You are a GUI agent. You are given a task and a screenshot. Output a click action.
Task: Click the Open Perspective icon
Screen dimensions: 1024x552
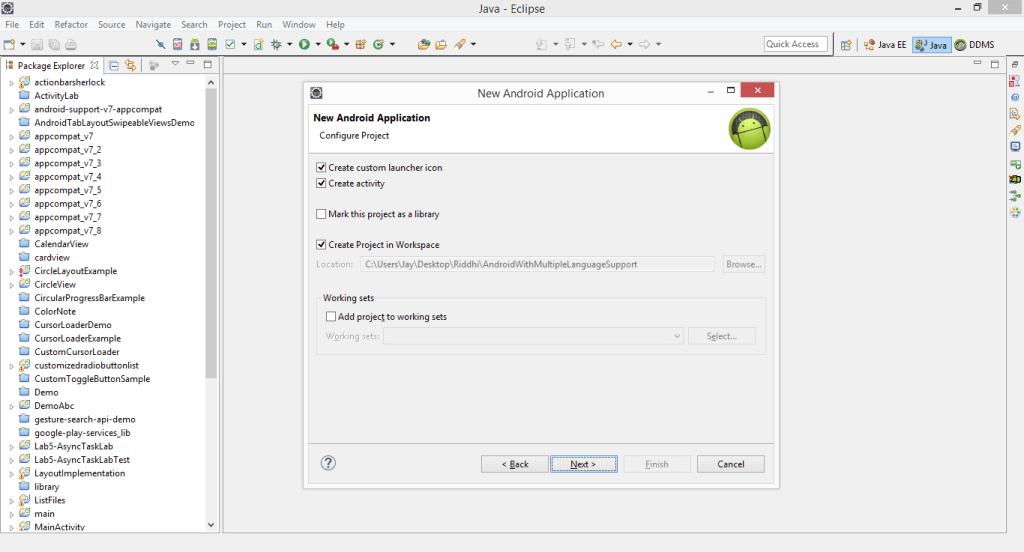pyautogui.click(x=846, y=44)
